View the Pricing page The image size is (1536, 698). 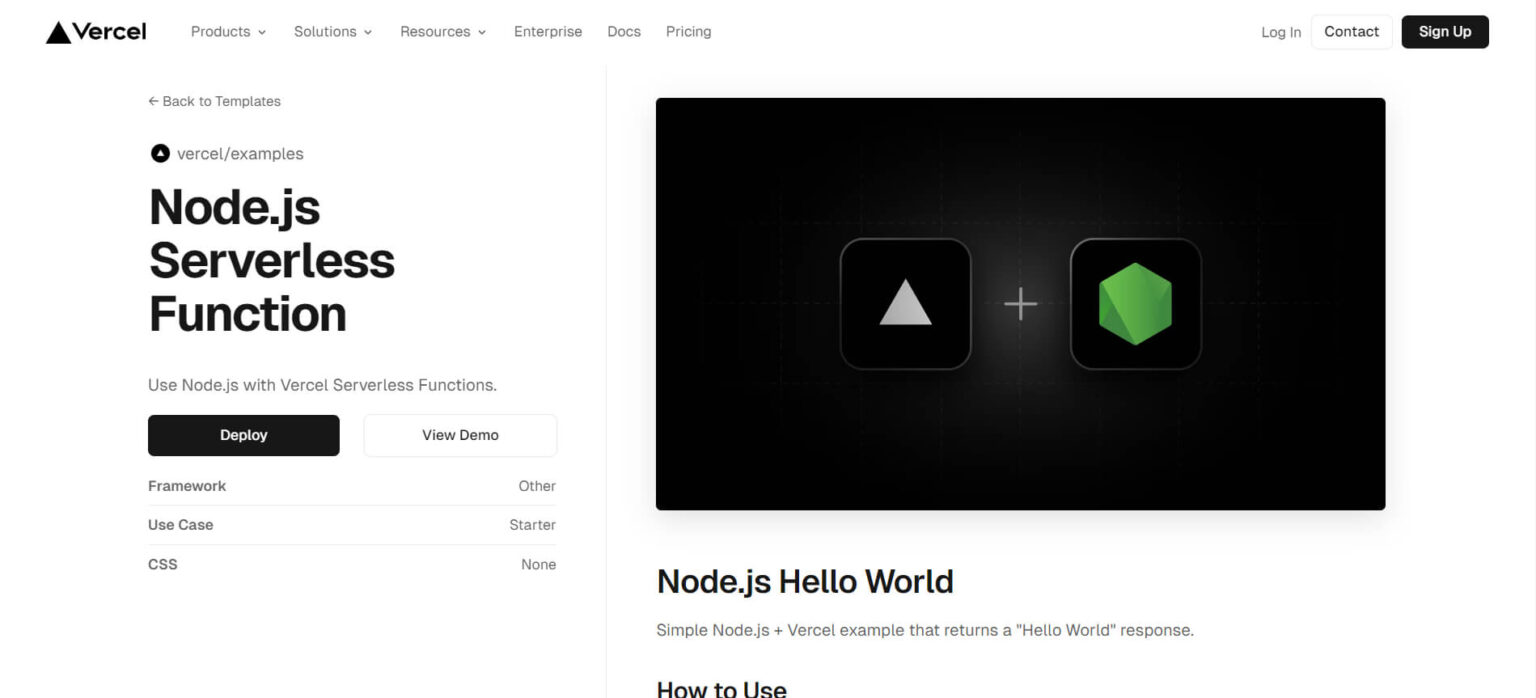point(688,31)
